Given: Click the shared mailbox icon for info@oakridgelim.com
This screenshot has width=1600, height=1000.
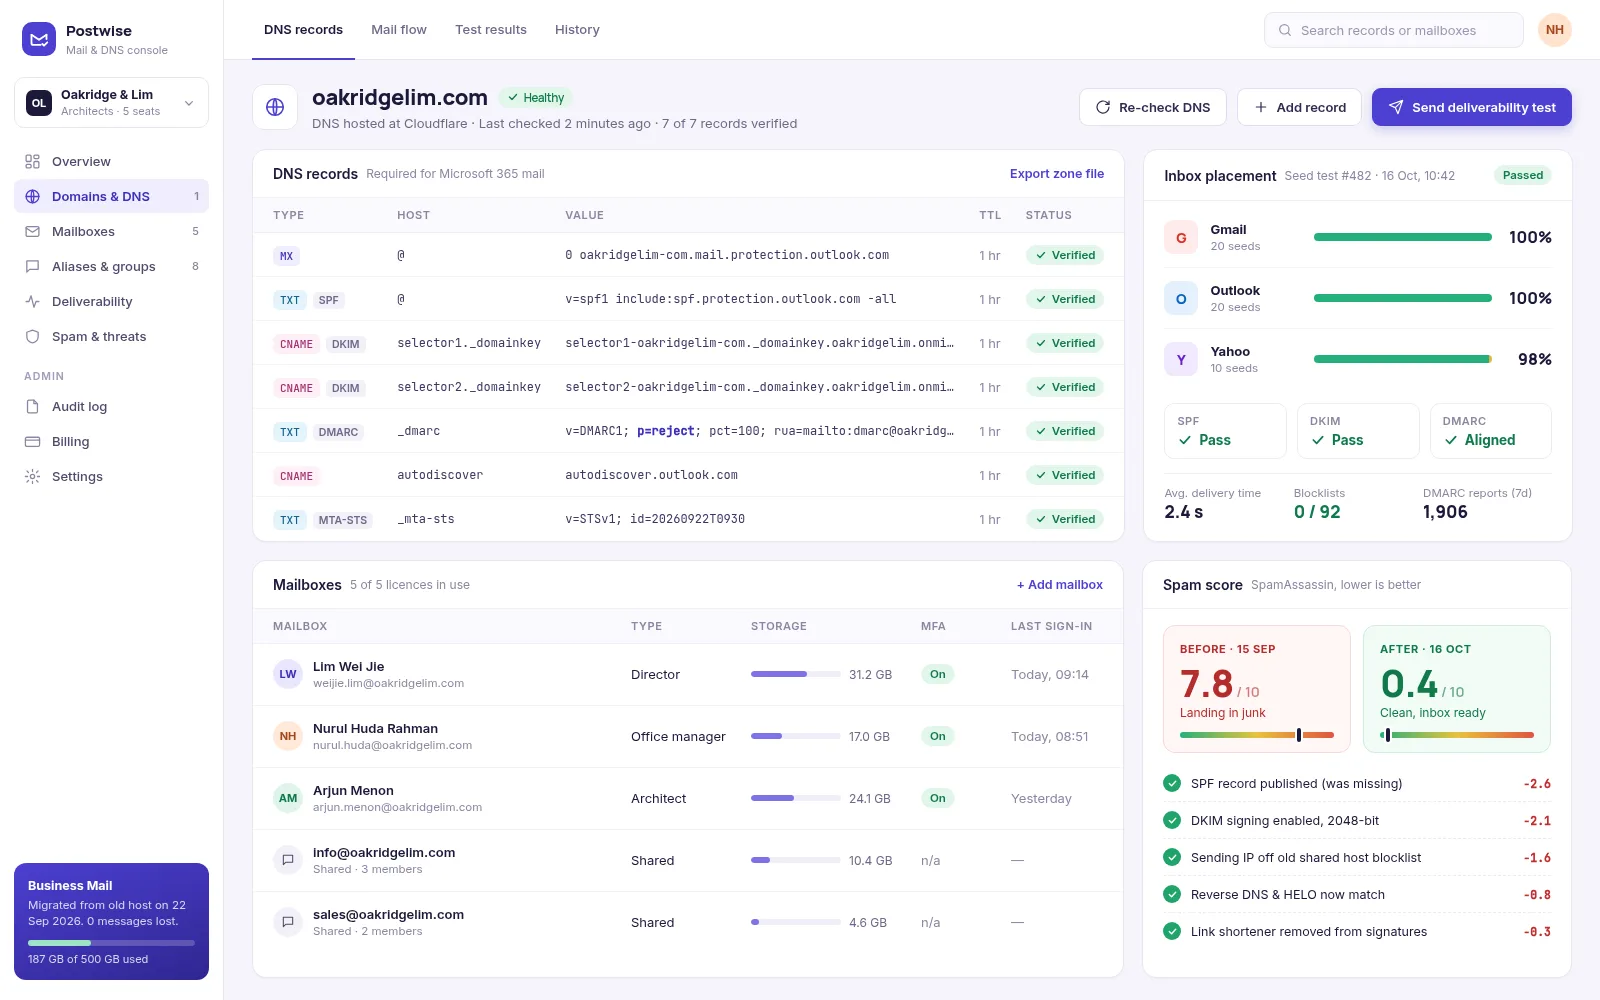Looking at the screenshot, I should [x=288, y=860].
